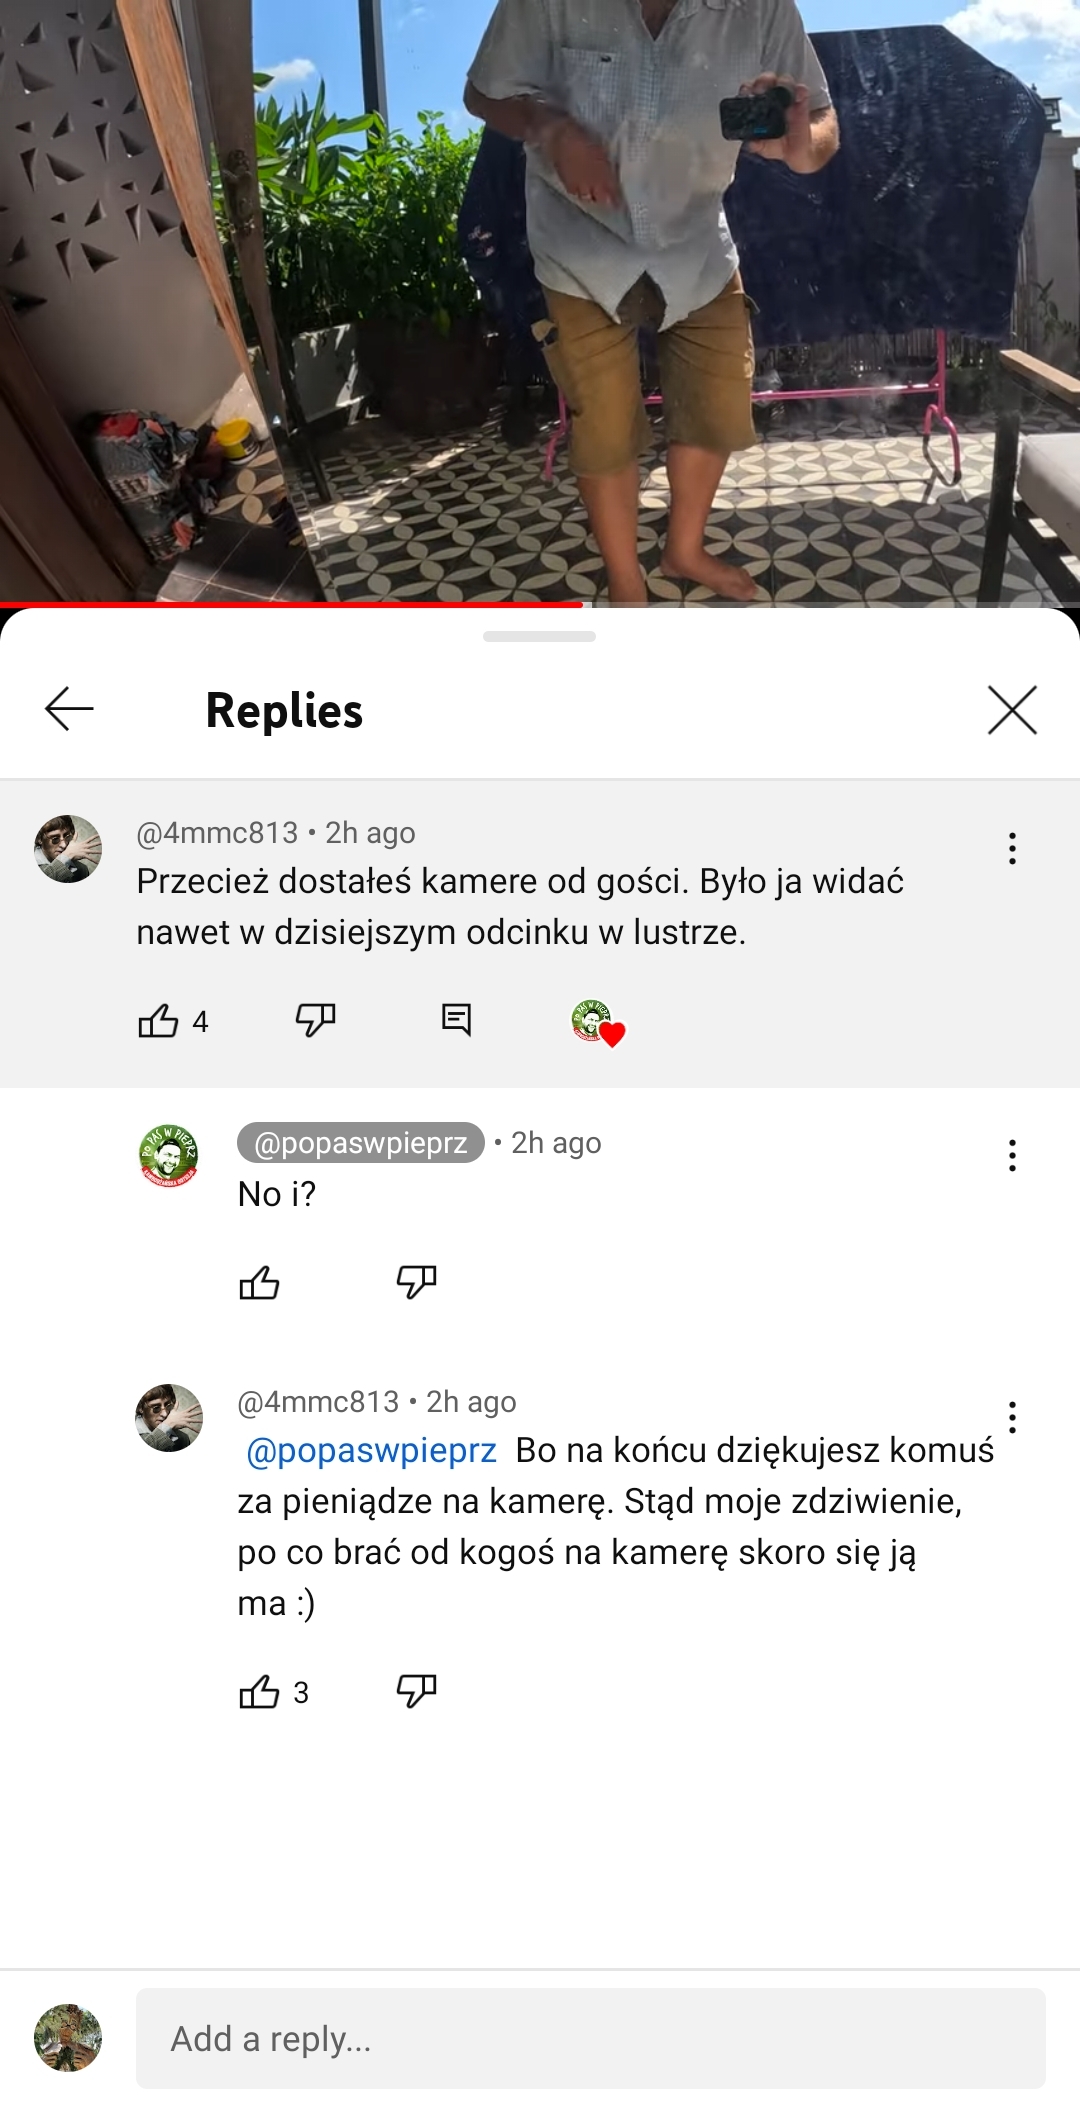Close the Replies panel
Screen dimensions: 1080x2106
pos(1012,710)
